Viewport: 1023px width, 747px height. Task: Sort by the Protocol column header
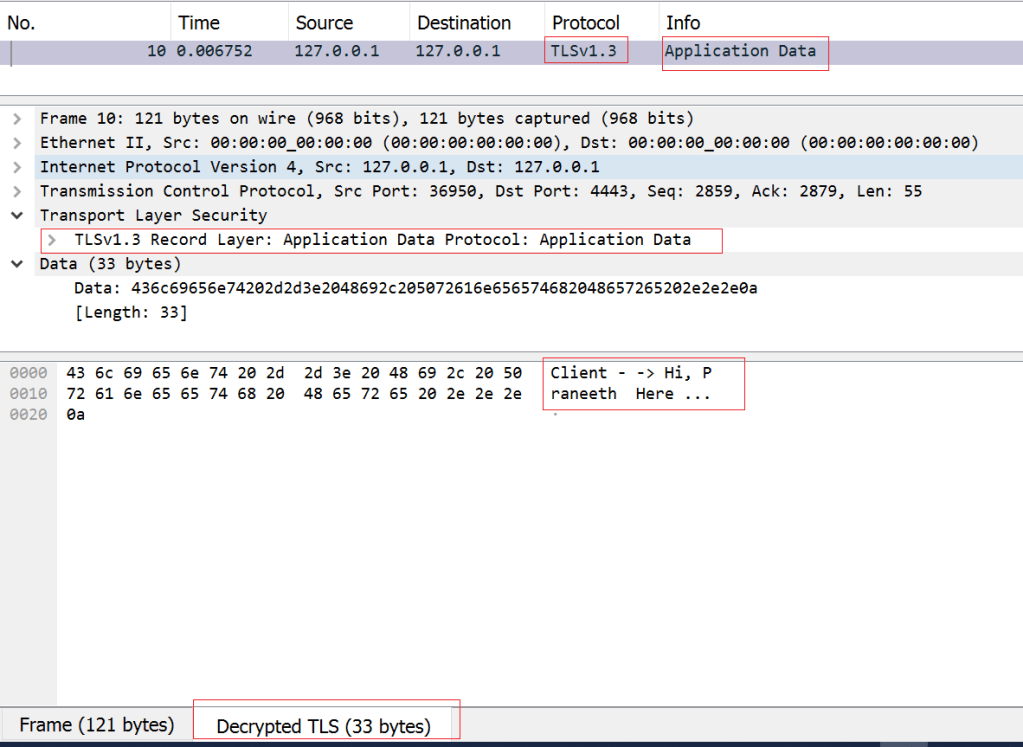586,22
